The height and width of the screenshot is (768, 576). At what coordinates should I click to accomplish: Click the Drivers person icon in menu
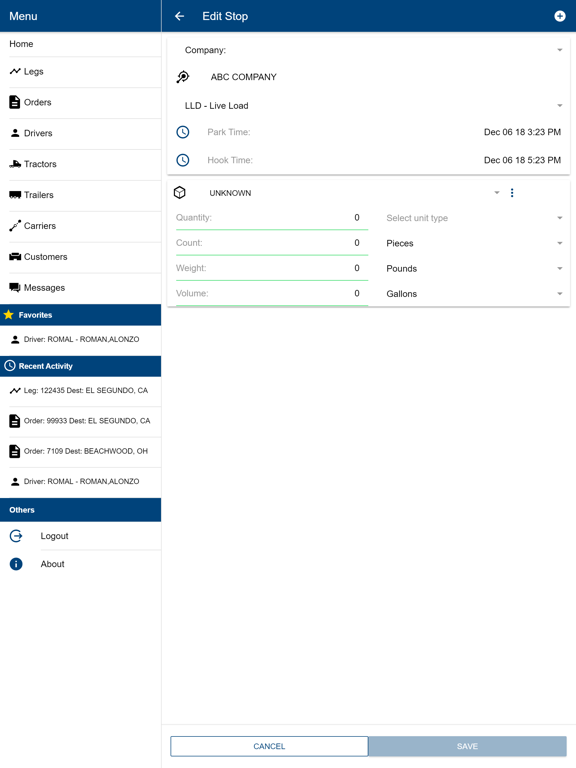(x=15, y=133)
